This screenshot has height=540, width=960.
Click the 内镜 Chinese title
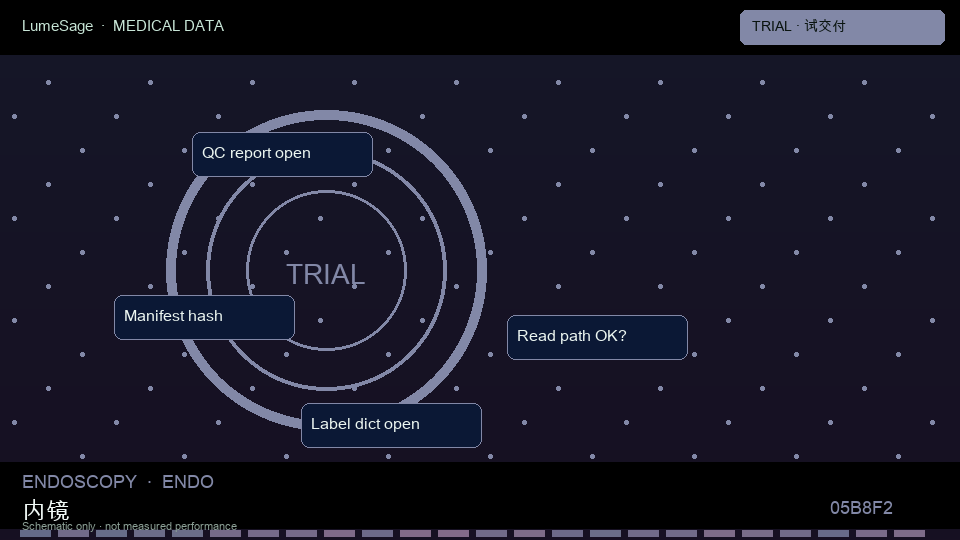tap(46, 509)
